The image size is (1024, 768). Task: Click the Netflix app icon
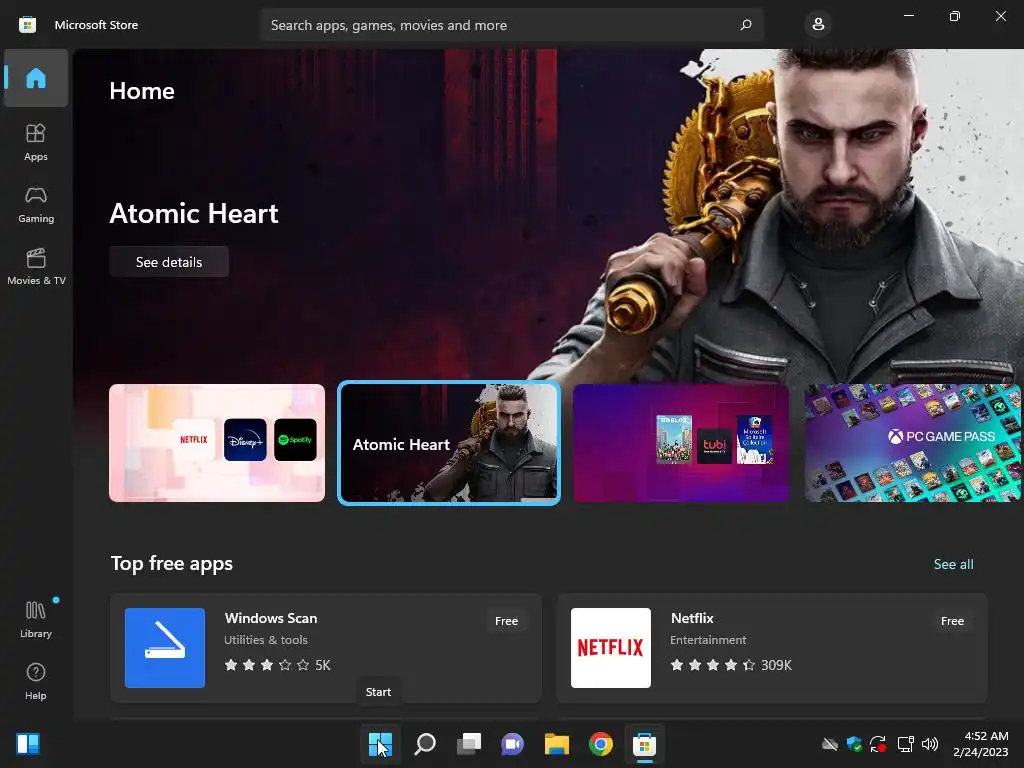611,648
